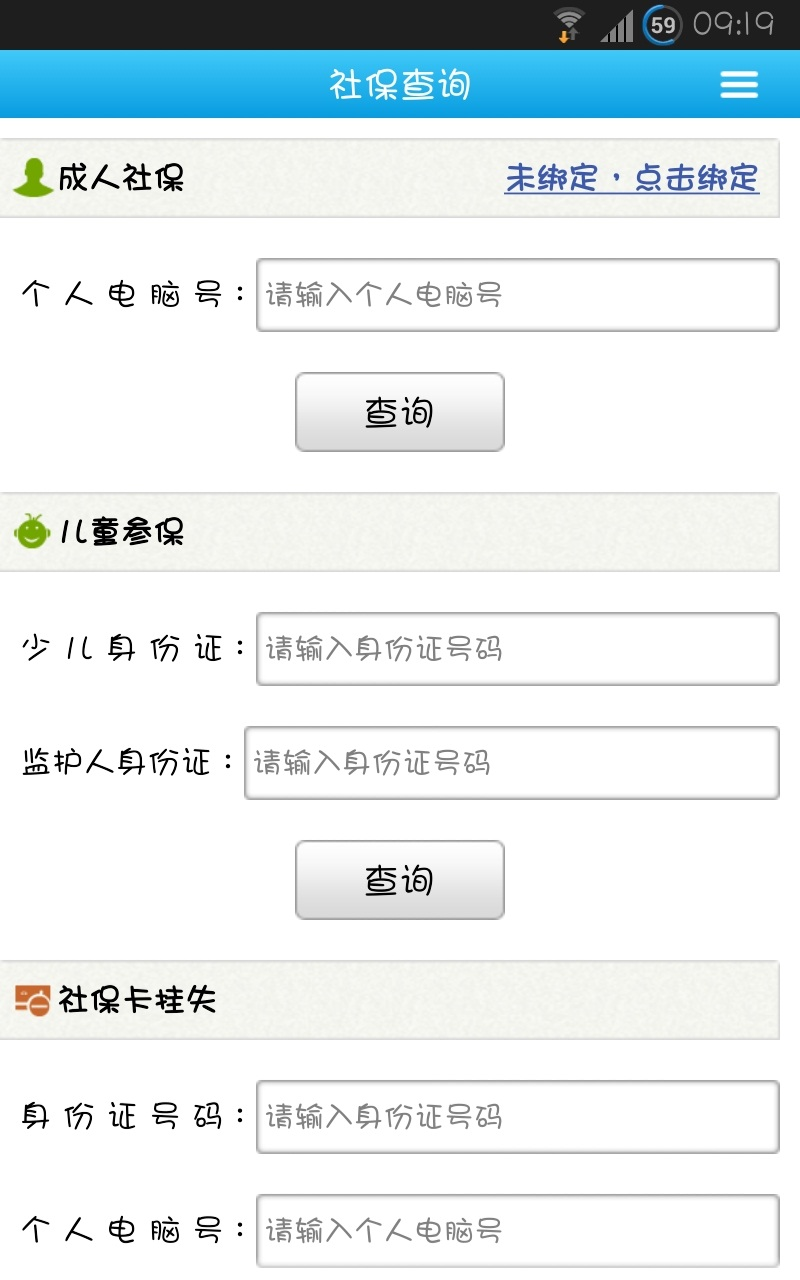This screenshot has width=800, height=1280.
Task: Tap the status bar clock showing 09:19
Action: pyautogui.click(x=733, y=24)
